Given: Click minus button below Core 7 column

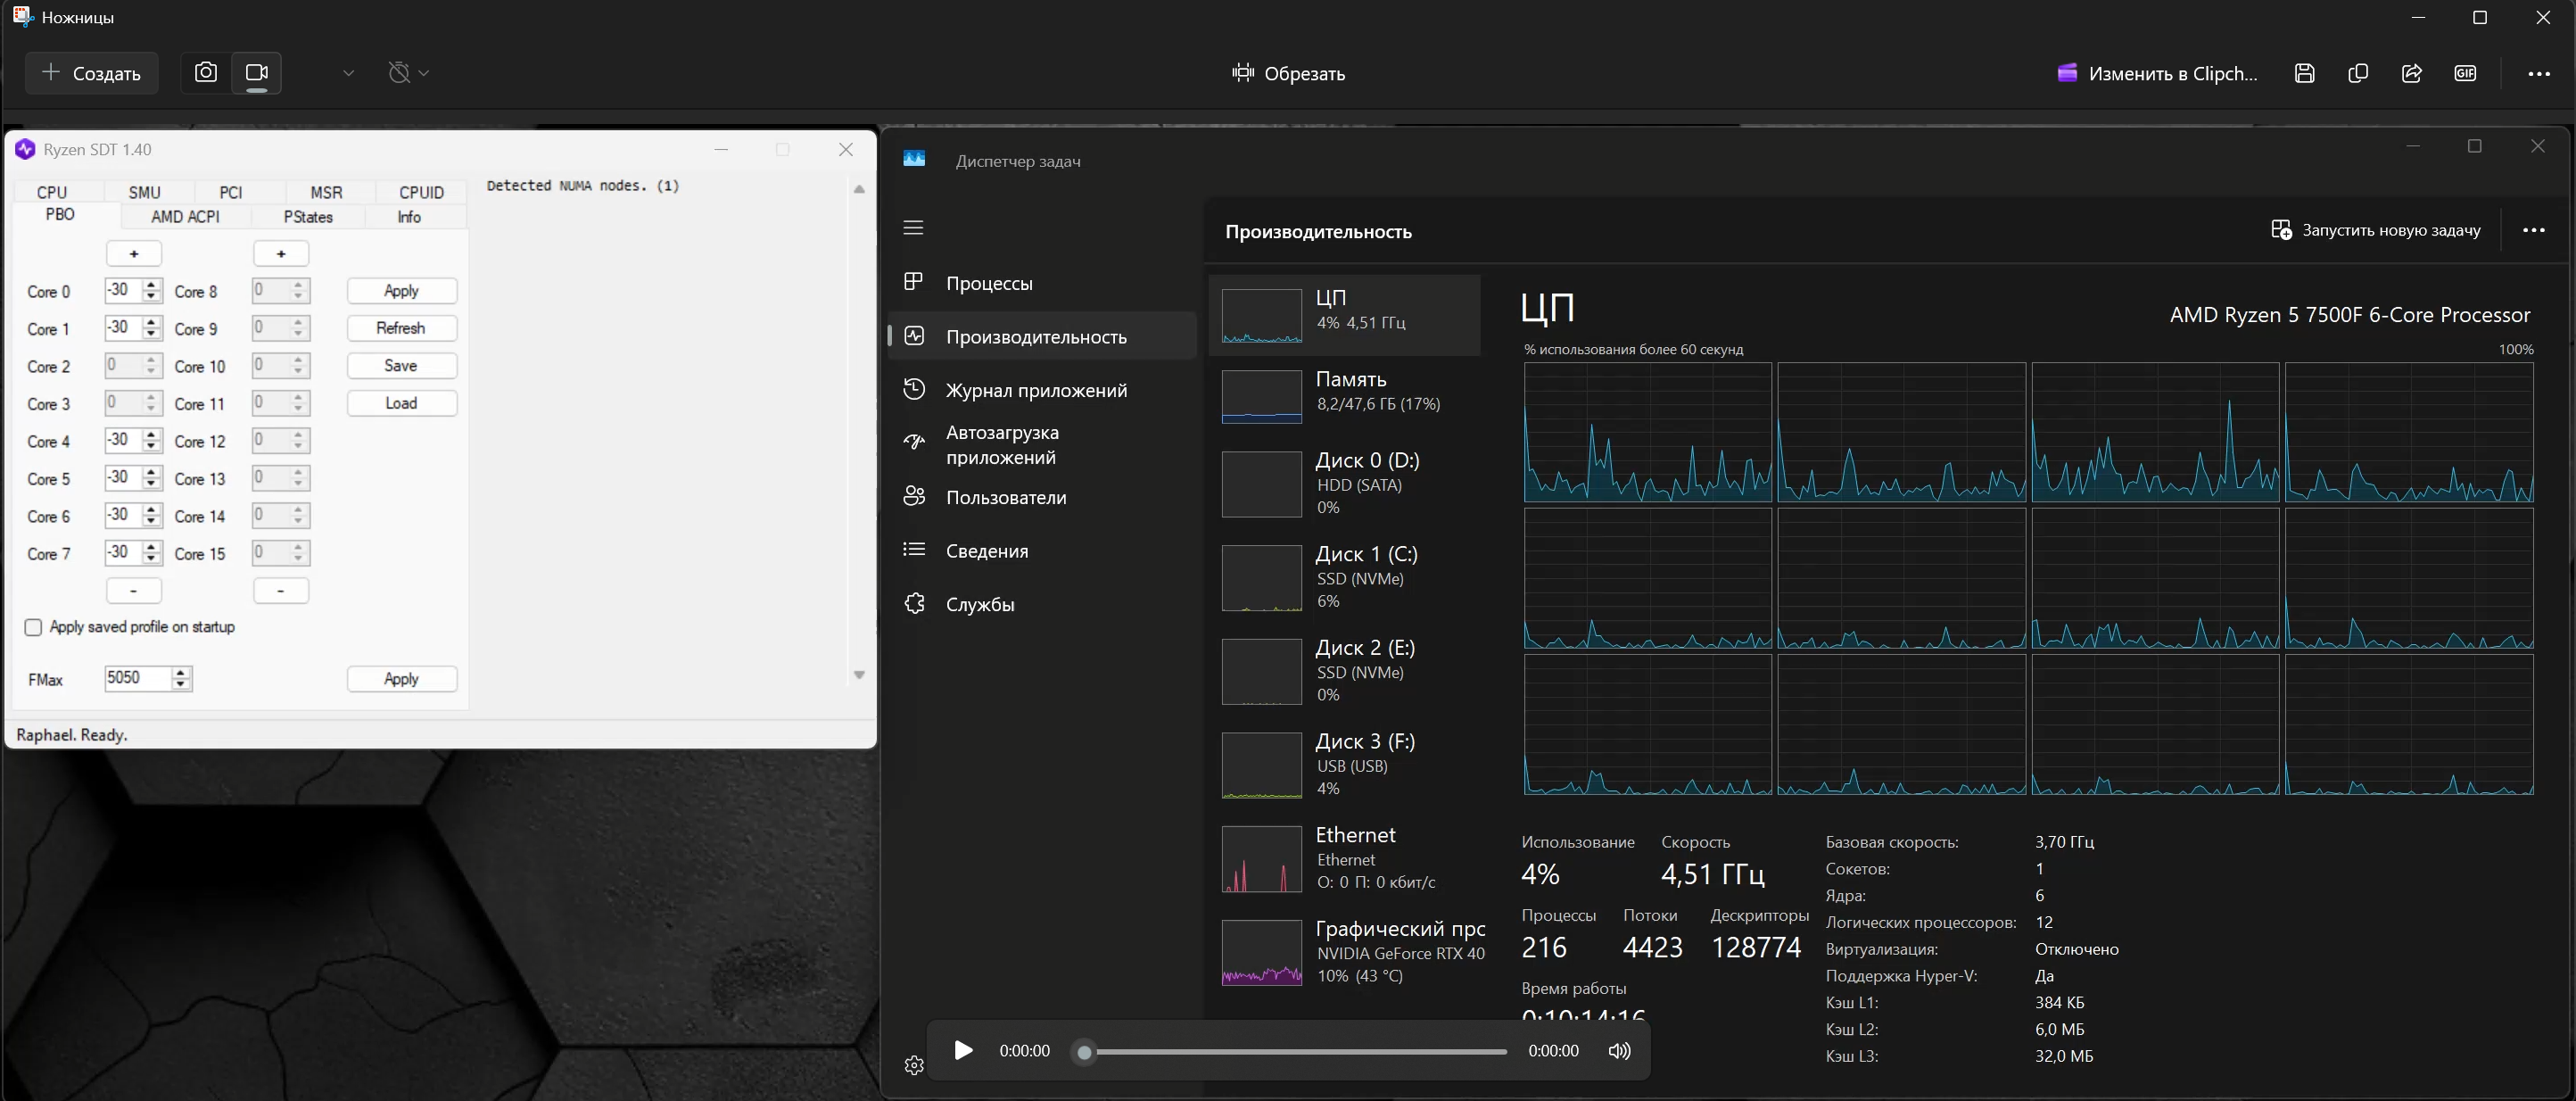Looking at the screenshot, I should click(x=134, y=591).
